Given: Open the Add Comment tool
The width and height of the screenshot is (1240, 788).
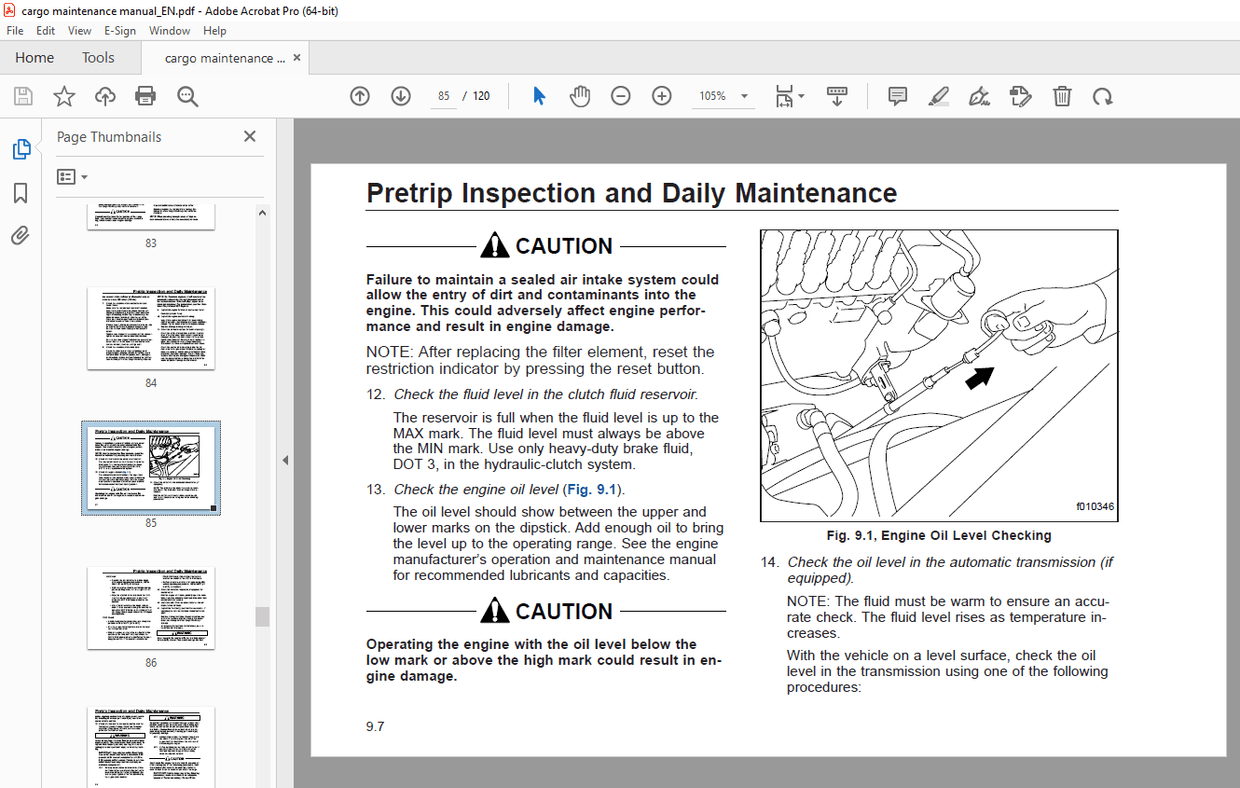Looking at the screenshot, I should (x=896, y=95).
